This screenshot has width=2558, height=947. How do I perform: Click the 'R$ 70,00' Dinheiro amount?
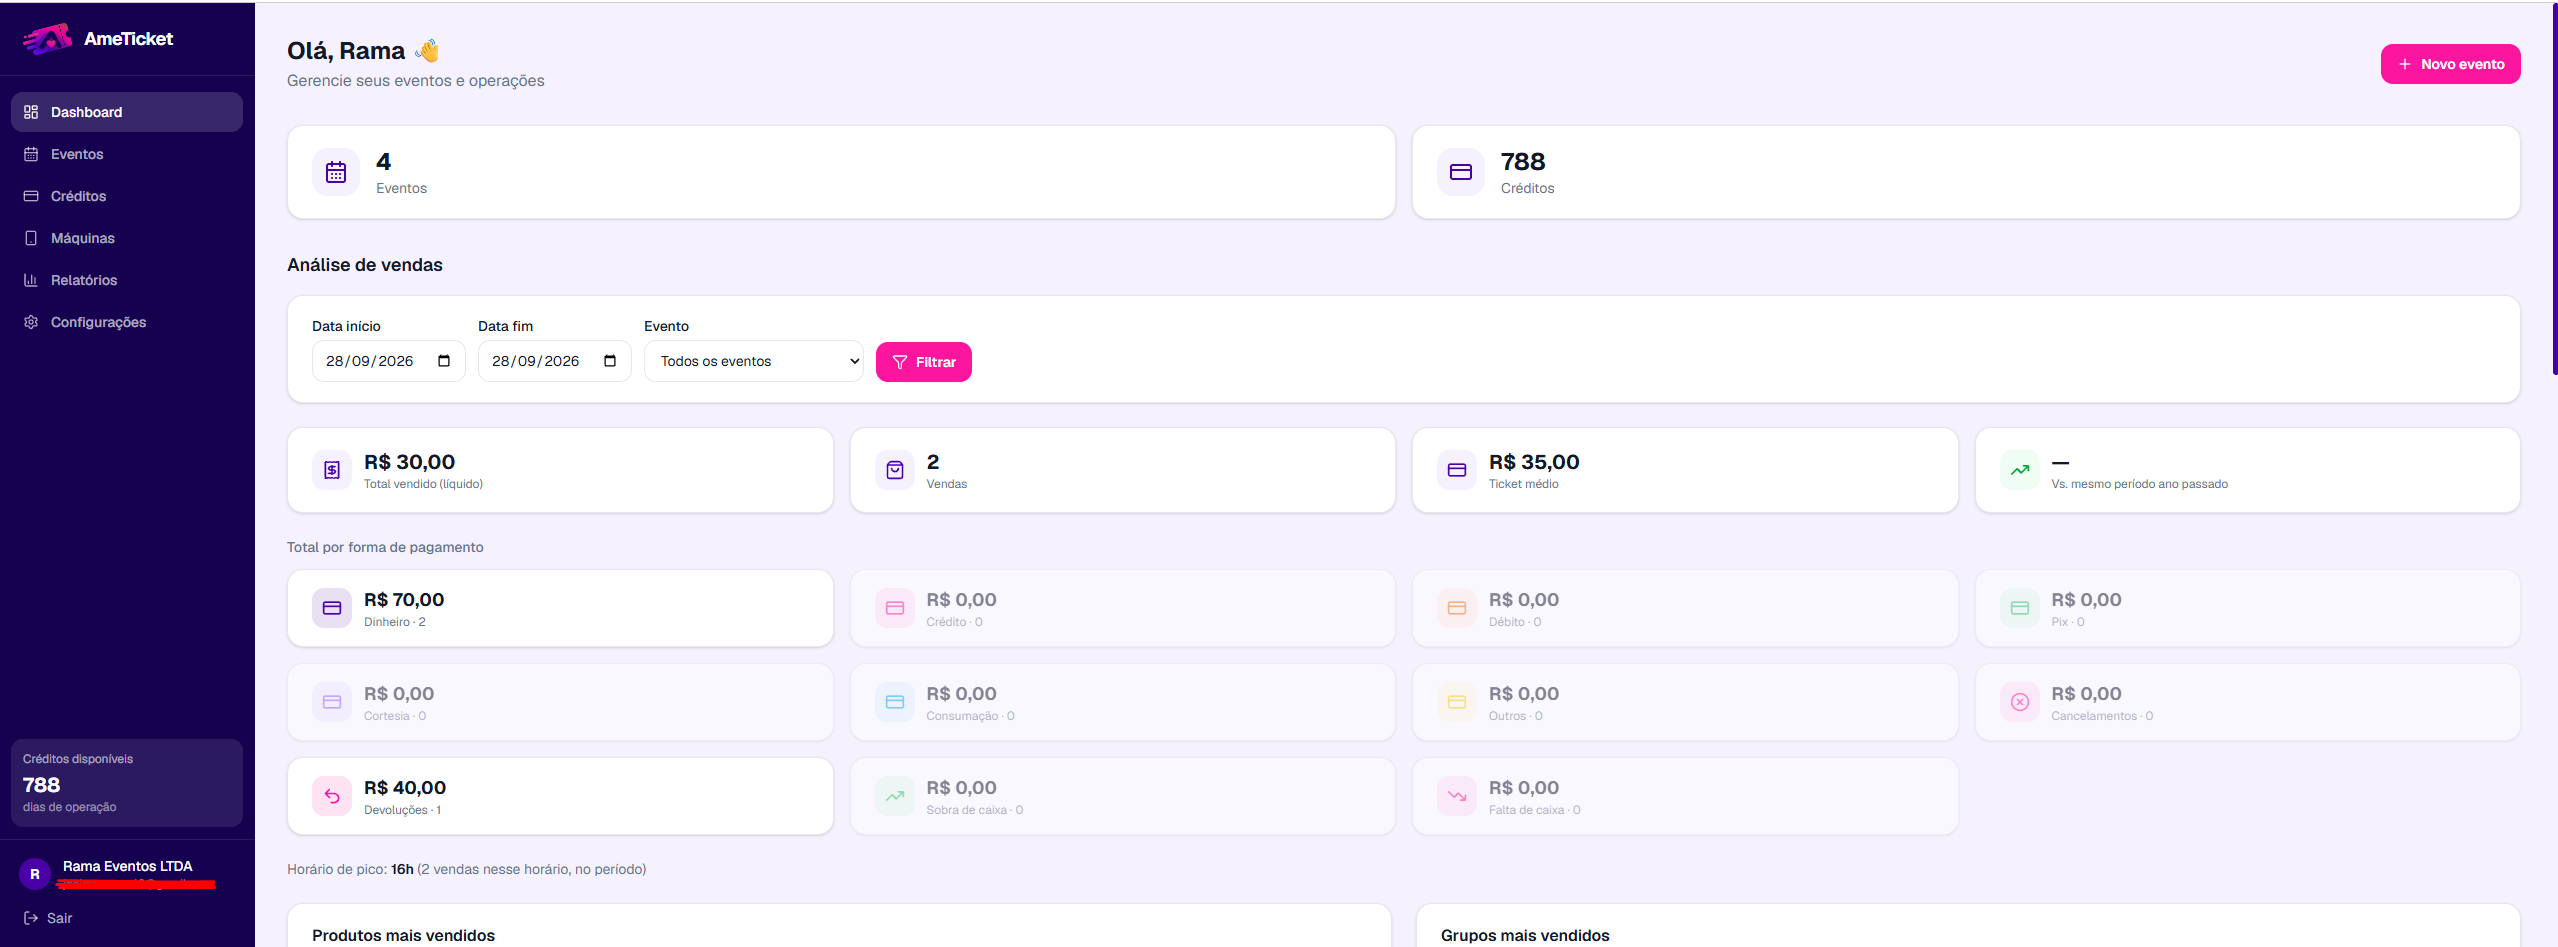coord(404,600)
